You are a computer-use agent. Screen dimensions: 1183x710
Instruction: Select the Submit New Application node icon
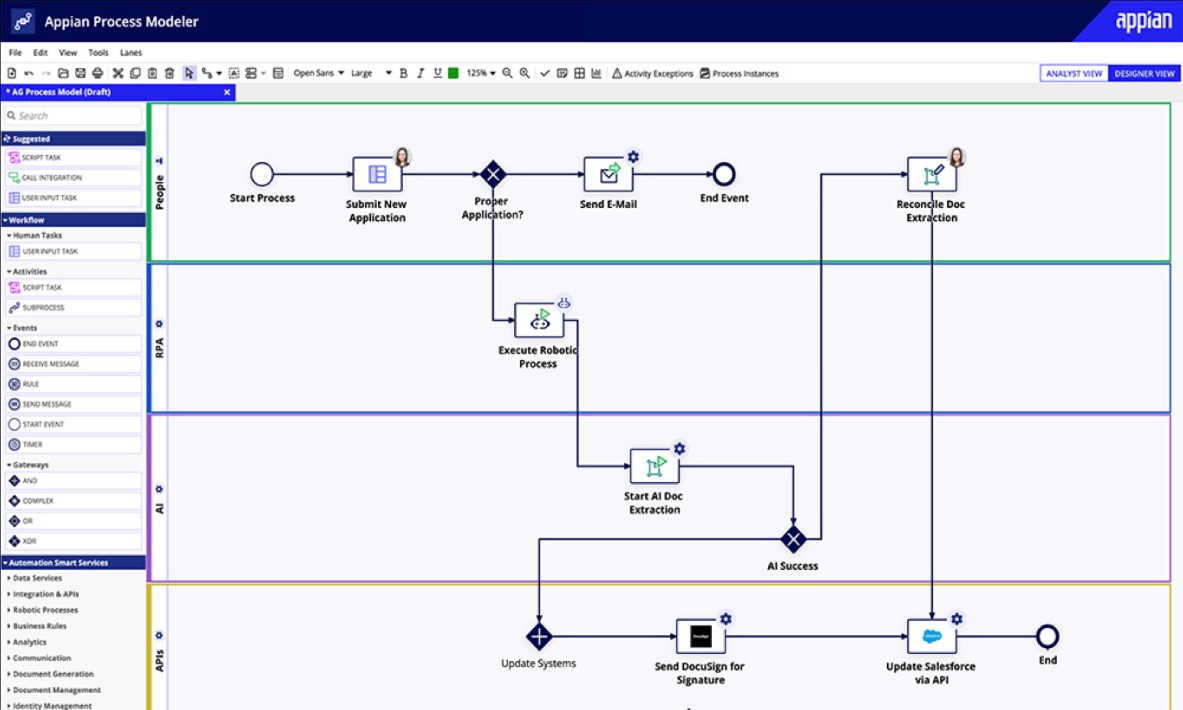[x=377, y=174]
